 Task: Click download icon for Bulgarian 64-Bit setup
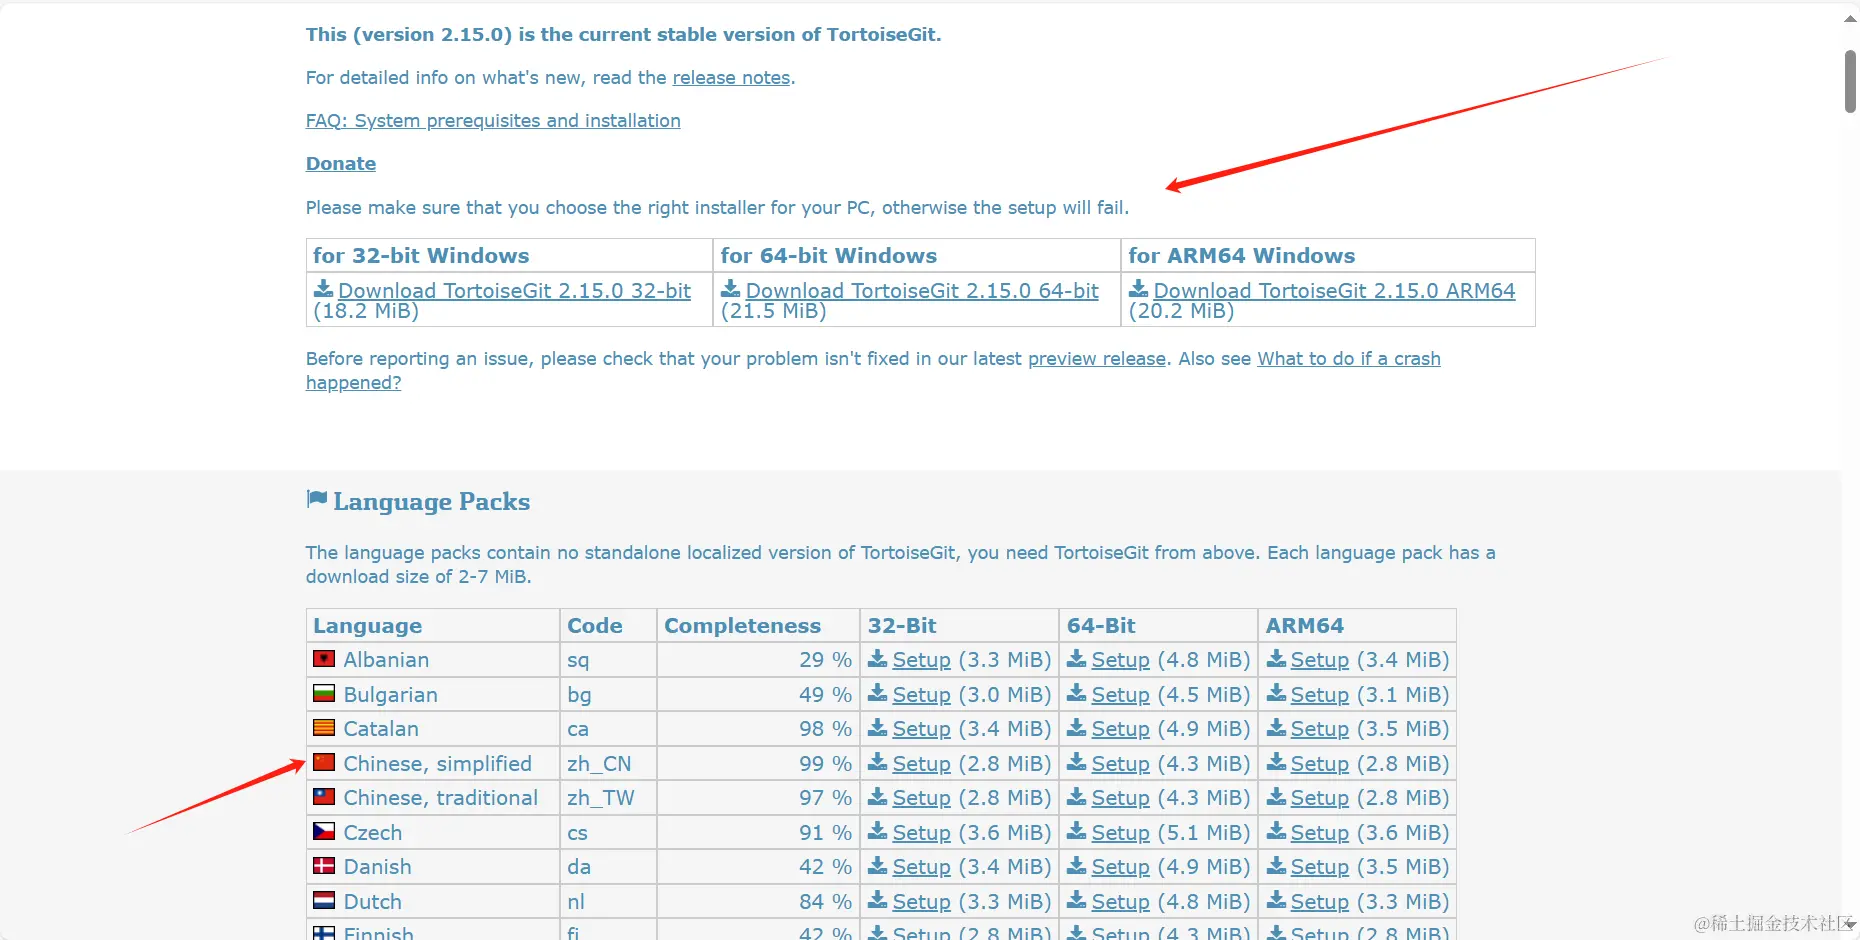tap(1076, 693)
